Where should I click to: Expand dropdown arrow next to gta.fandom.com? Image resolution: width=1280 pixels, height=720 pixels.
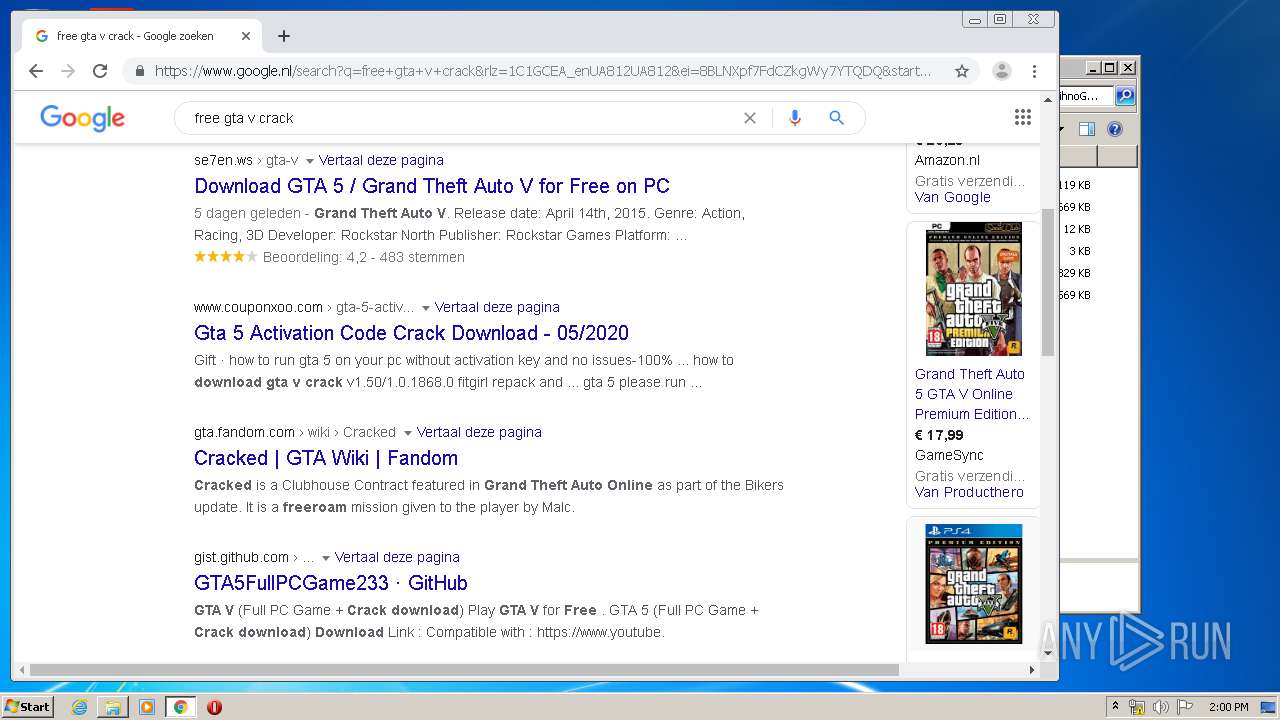tap(407, 433)
